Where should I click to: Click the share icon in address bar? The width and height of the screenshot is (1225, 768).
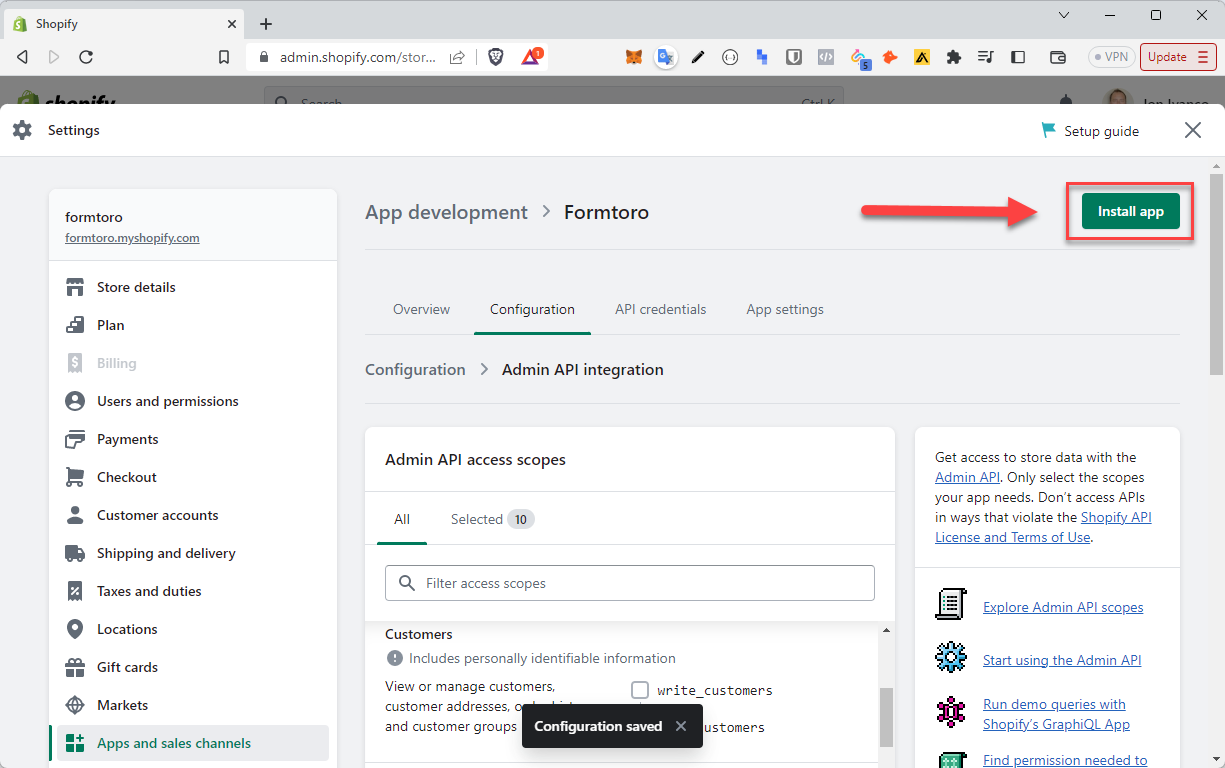[457, 57]
